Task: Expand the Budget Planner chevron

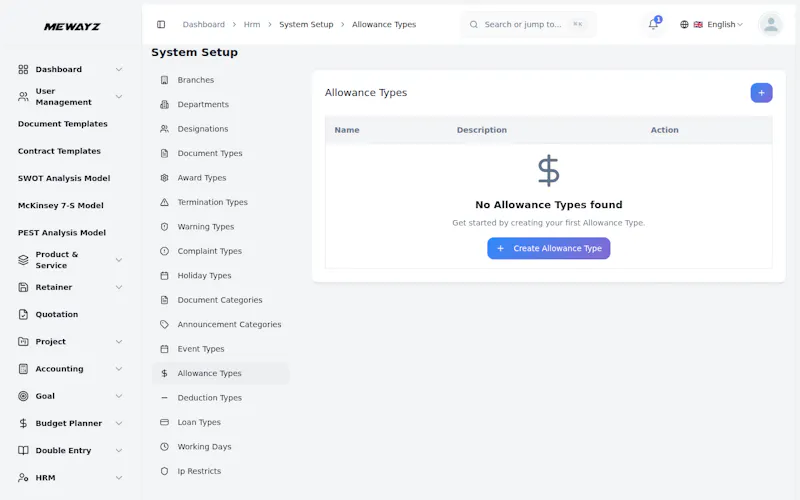Action: pyautogui.click(x=119, y=423)
